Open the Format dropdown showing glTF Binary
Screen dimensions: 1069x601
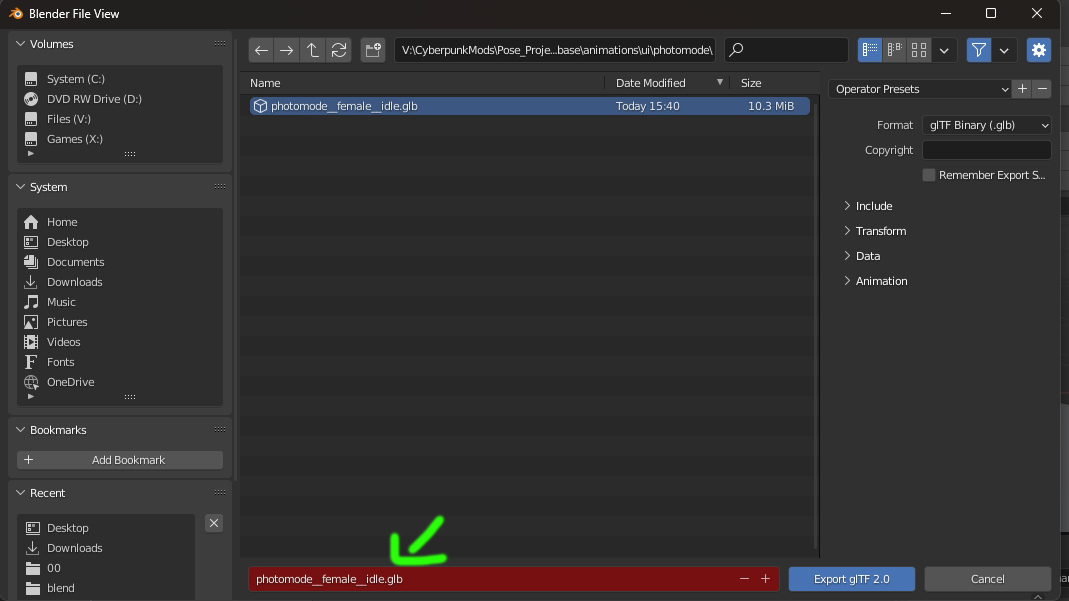(x=987, y=124)
